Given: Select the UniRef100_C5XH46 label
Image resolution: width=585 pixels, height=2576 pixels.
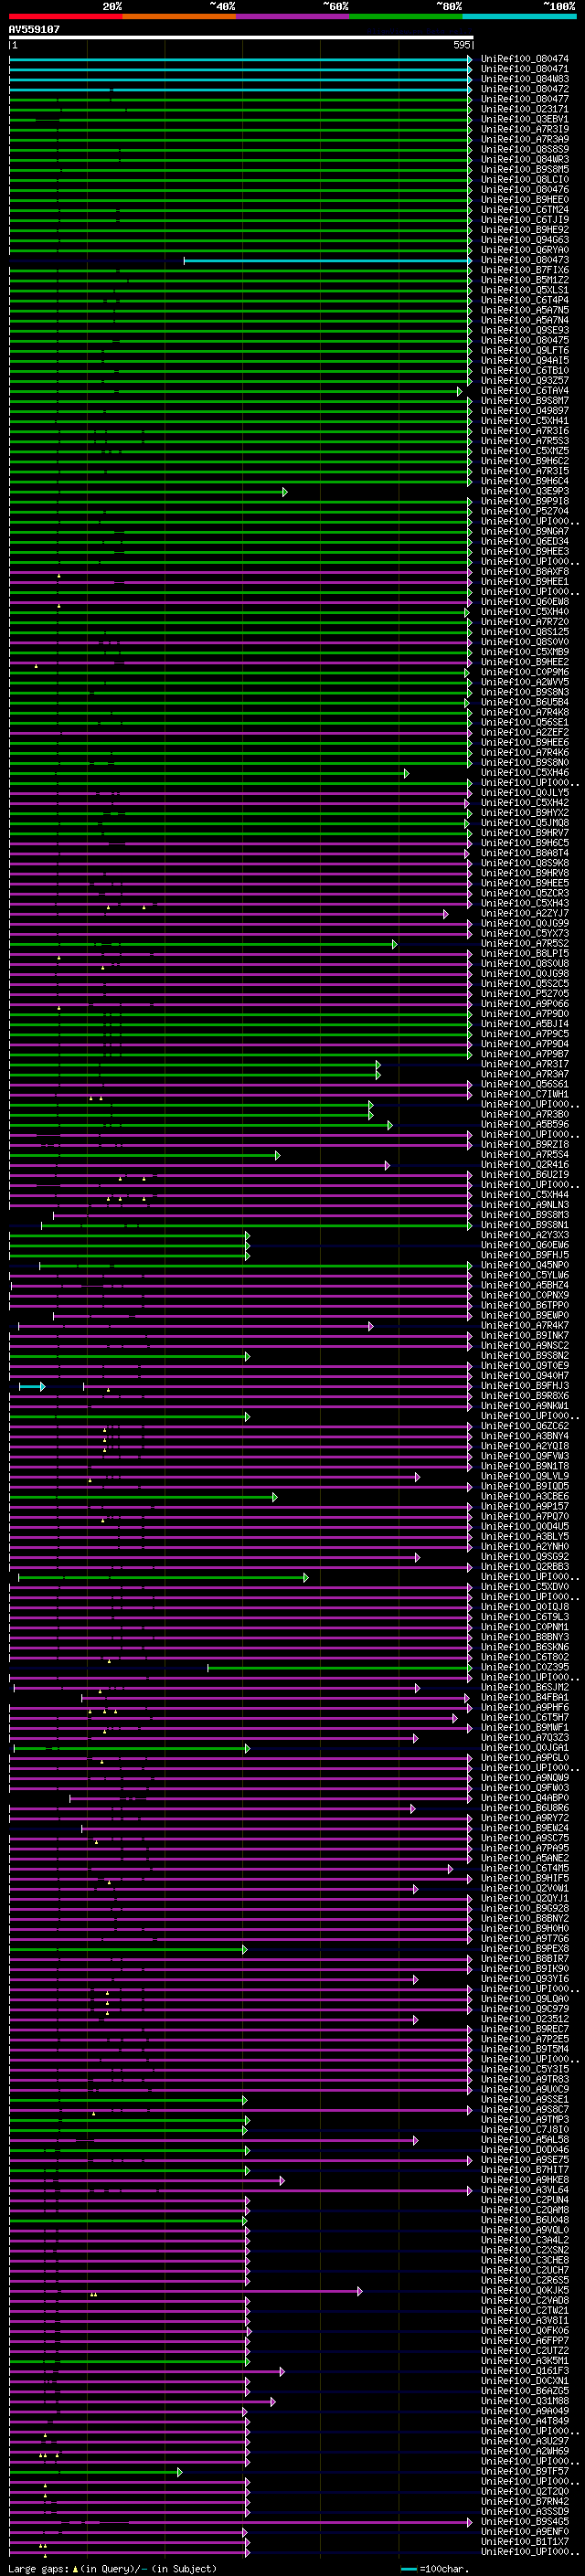Looking at the screenshot, I should [525, 773].
